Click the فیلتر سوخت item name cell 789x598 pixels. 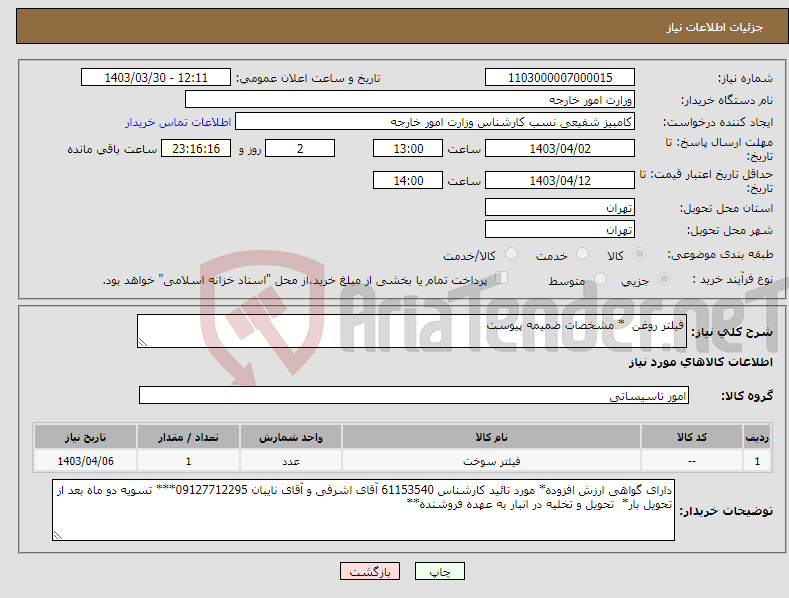[x=491, y=461]
